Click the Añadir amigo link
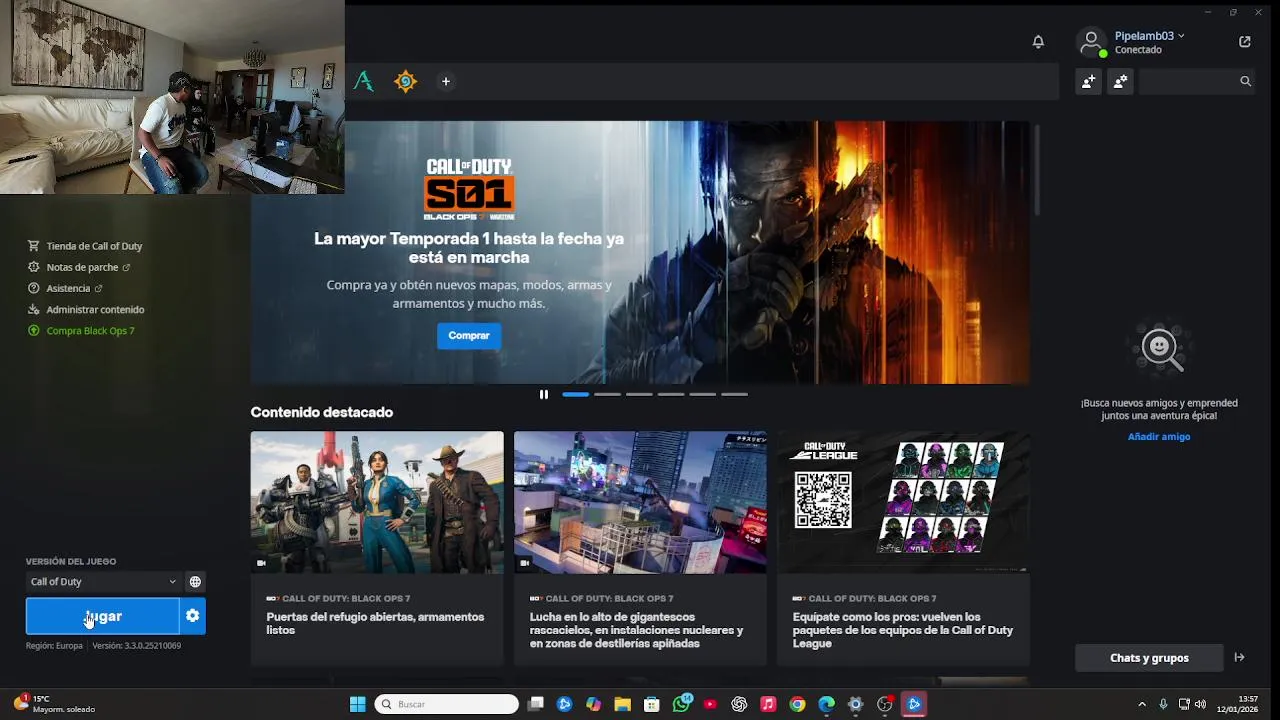Screen dimensions: 1280x720 (1159, 436)
